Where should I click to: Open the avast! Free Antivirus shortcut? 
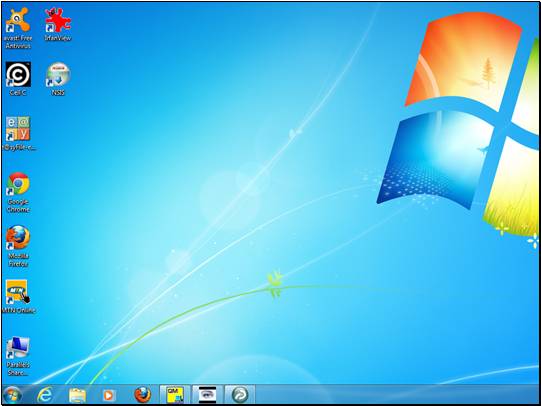click(18, 29)
